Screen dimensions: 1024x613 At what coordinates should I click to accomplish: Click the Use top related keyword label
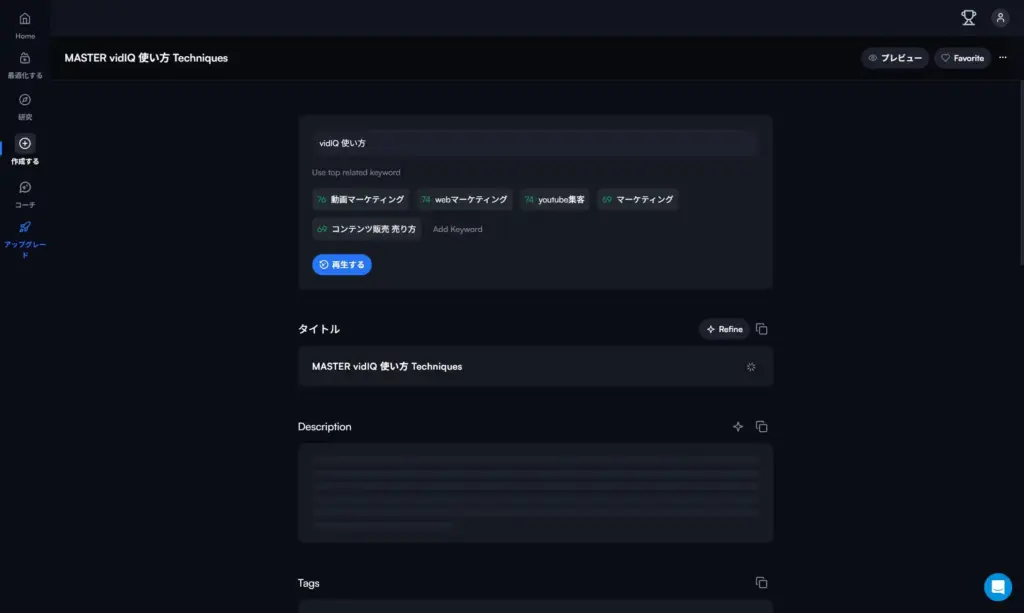click(x=356, y=172)
